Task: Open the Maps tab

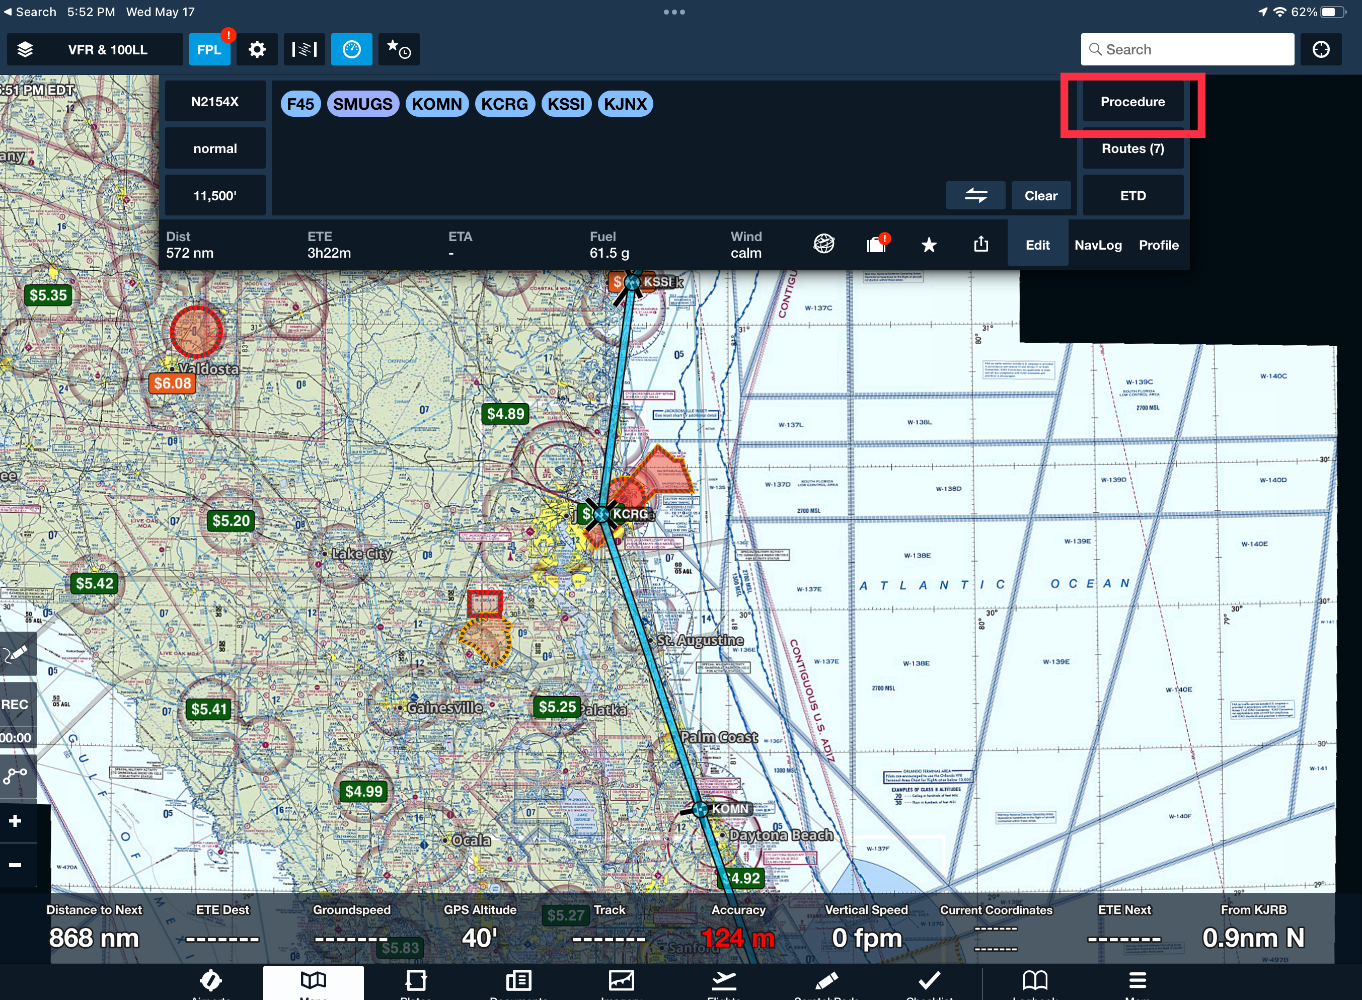Action: (x=314, y=983)
